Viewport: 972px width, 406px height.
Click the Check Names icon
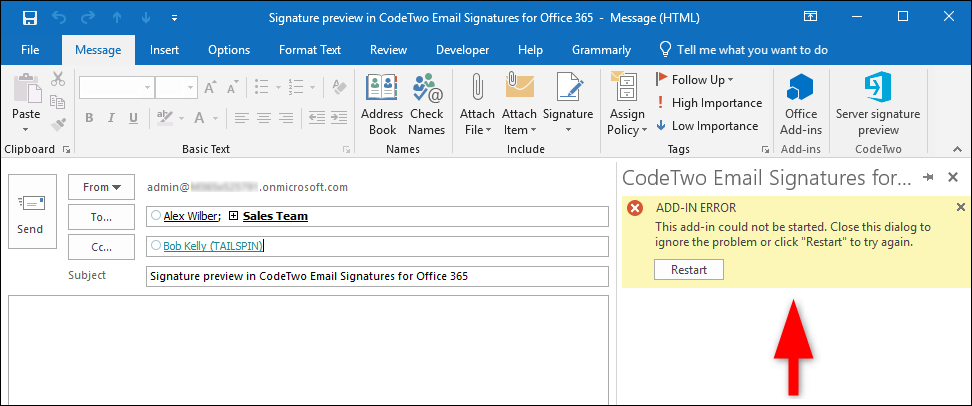coord(426,105)
